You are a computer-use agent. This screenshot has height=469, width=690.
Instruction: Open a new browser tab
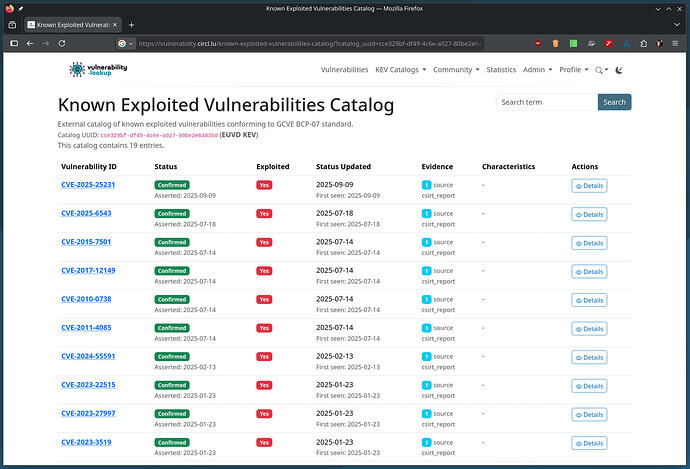point(131,24)
